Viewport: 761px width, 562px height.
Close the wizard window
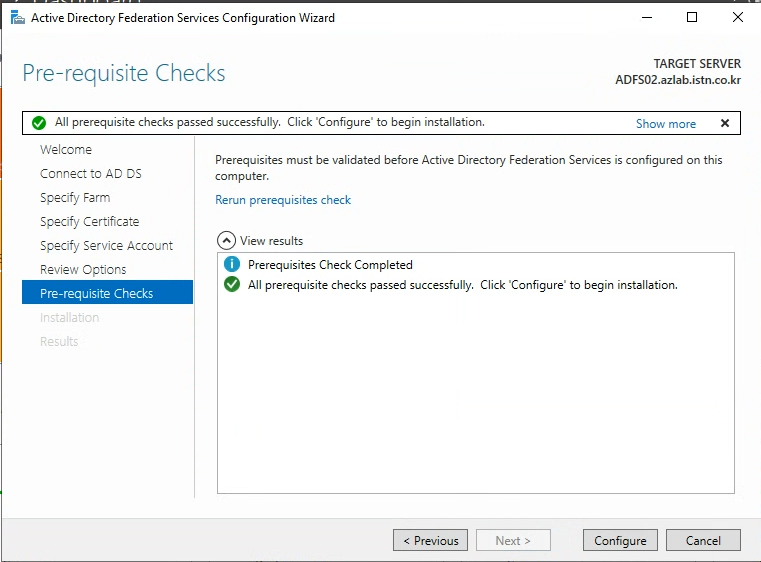pos(738,17)
